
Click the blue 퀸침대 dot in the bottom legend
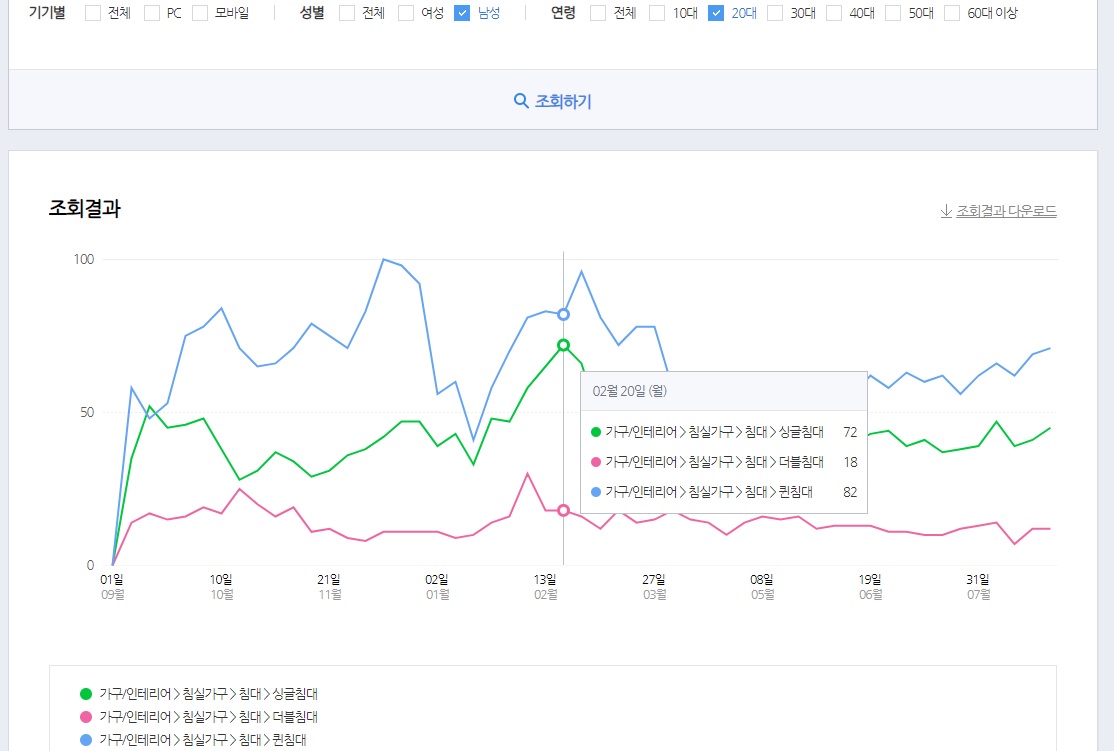pos(86,740)
